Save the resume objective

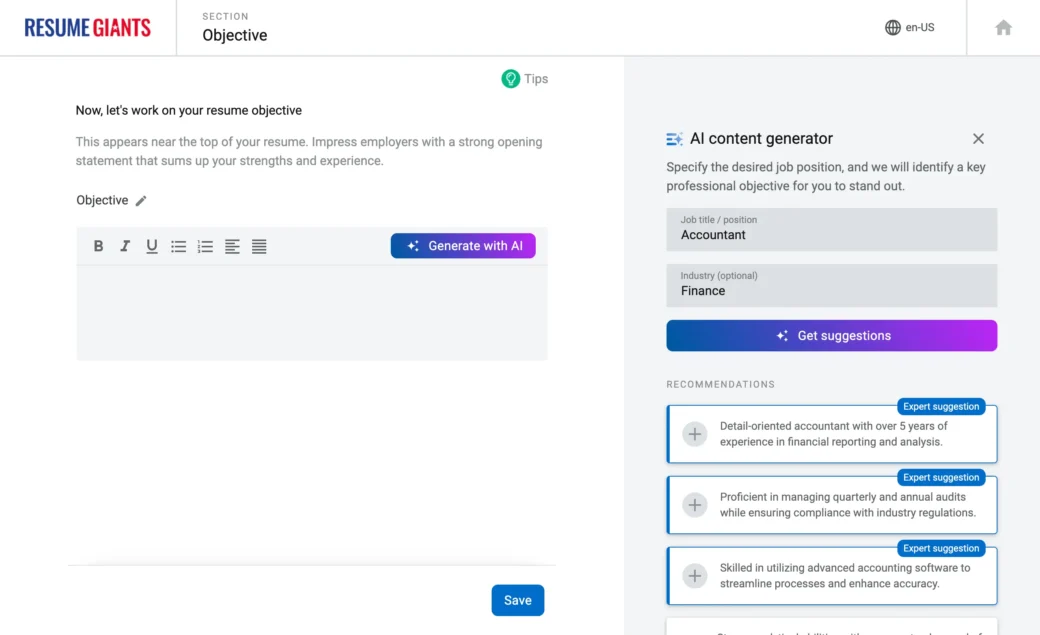click(x=517, y=600)
